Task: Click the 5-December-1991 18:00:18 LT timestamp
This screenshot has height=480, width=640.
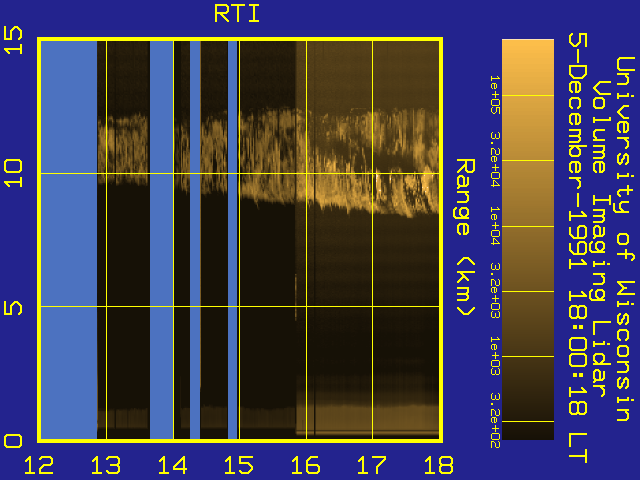Action: [x=578, y=248]
